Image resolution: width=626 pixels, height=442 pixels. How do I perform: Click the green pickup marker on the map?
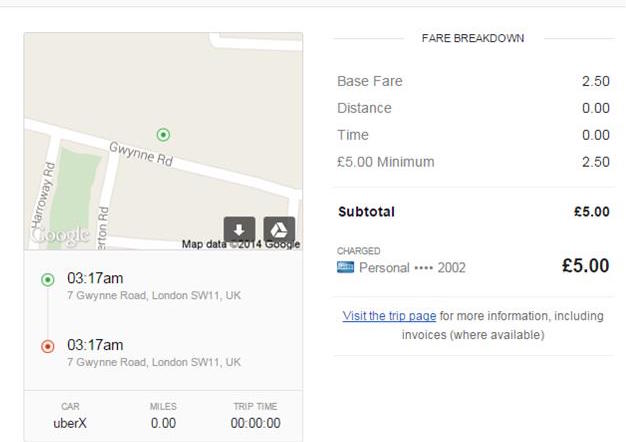(x=163, y=135)
